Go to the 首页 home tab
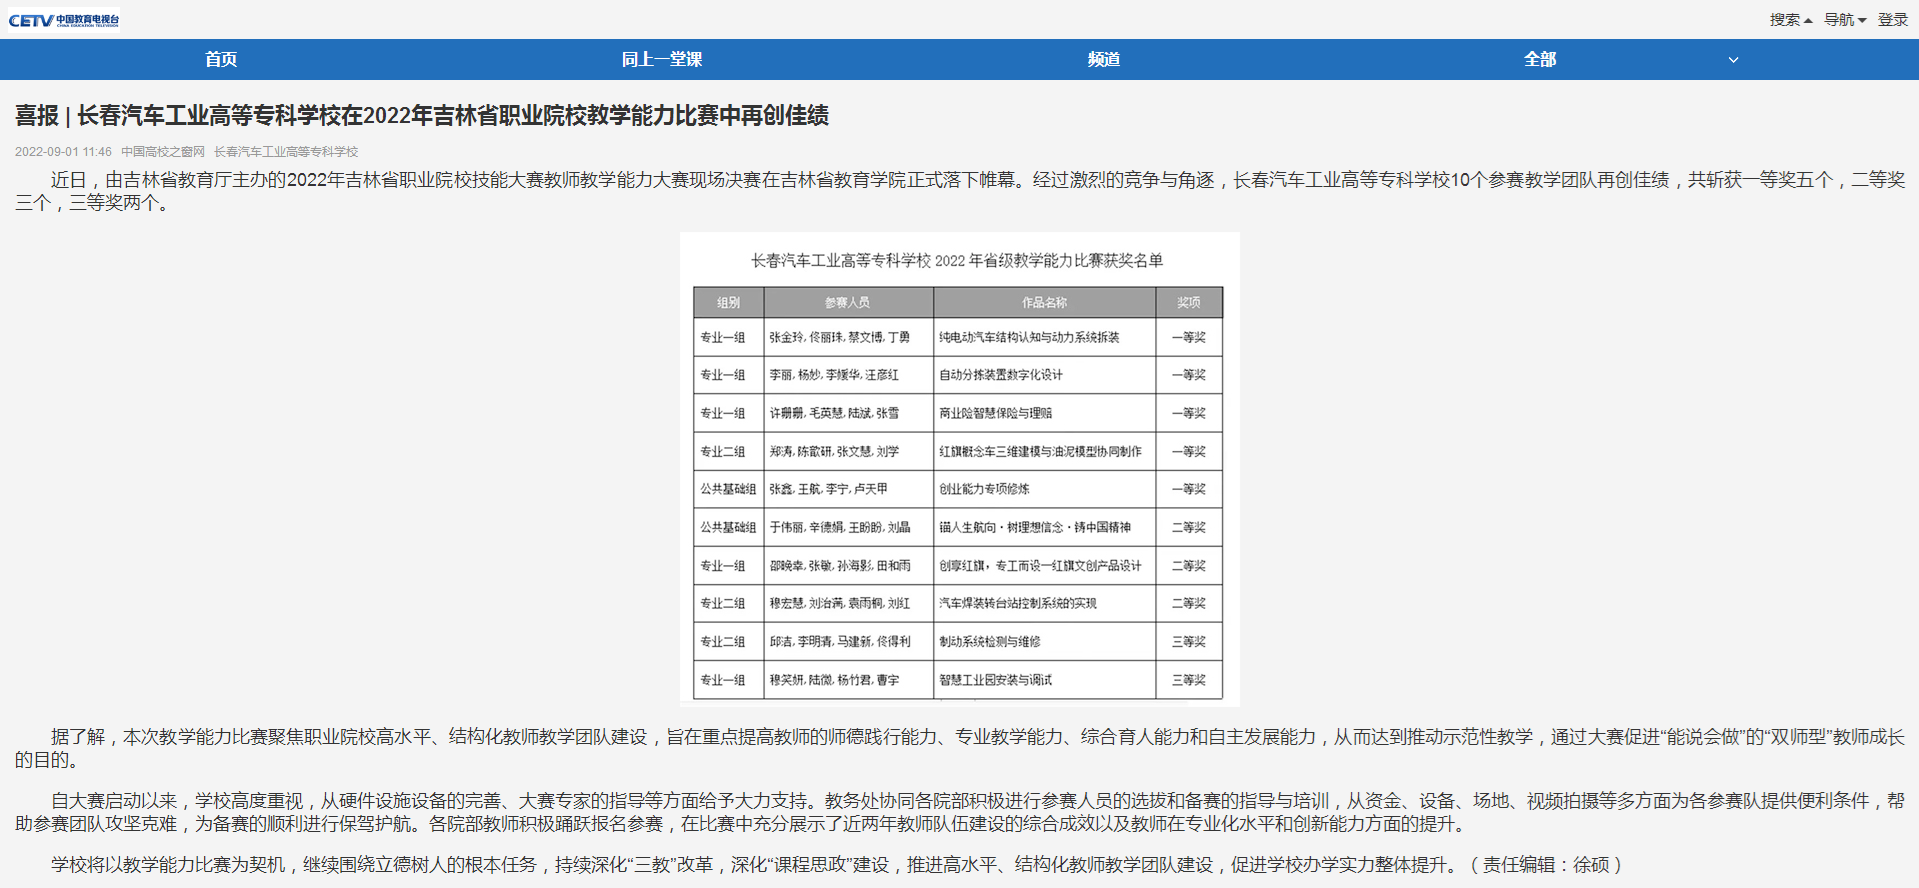The image size is (1919, 888). (221, 59)
